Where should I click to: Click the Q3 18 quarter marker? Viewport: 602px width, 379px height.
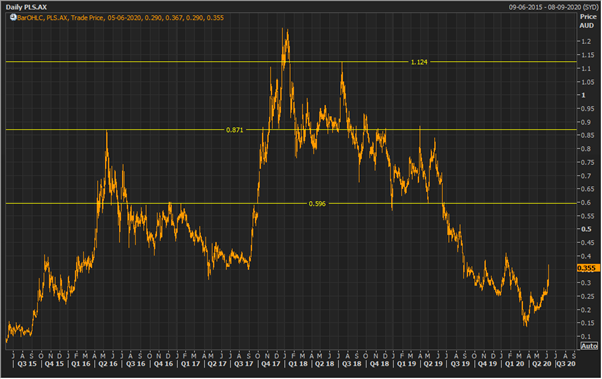[352, 364]
